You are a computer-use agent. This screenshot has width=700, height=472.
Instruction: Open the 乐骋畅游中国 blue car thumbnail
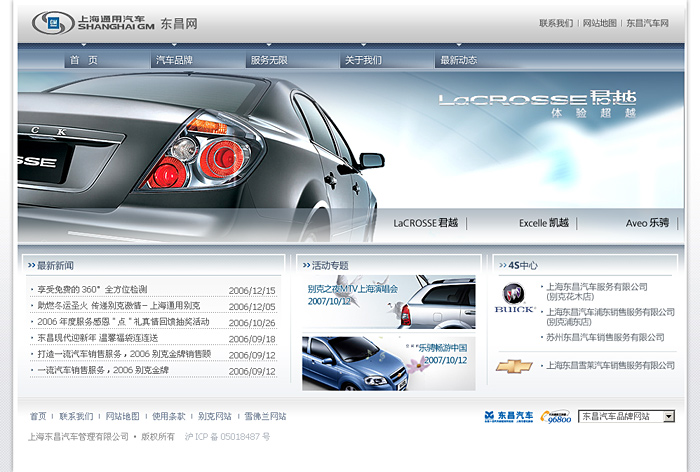tap(389, 363)
